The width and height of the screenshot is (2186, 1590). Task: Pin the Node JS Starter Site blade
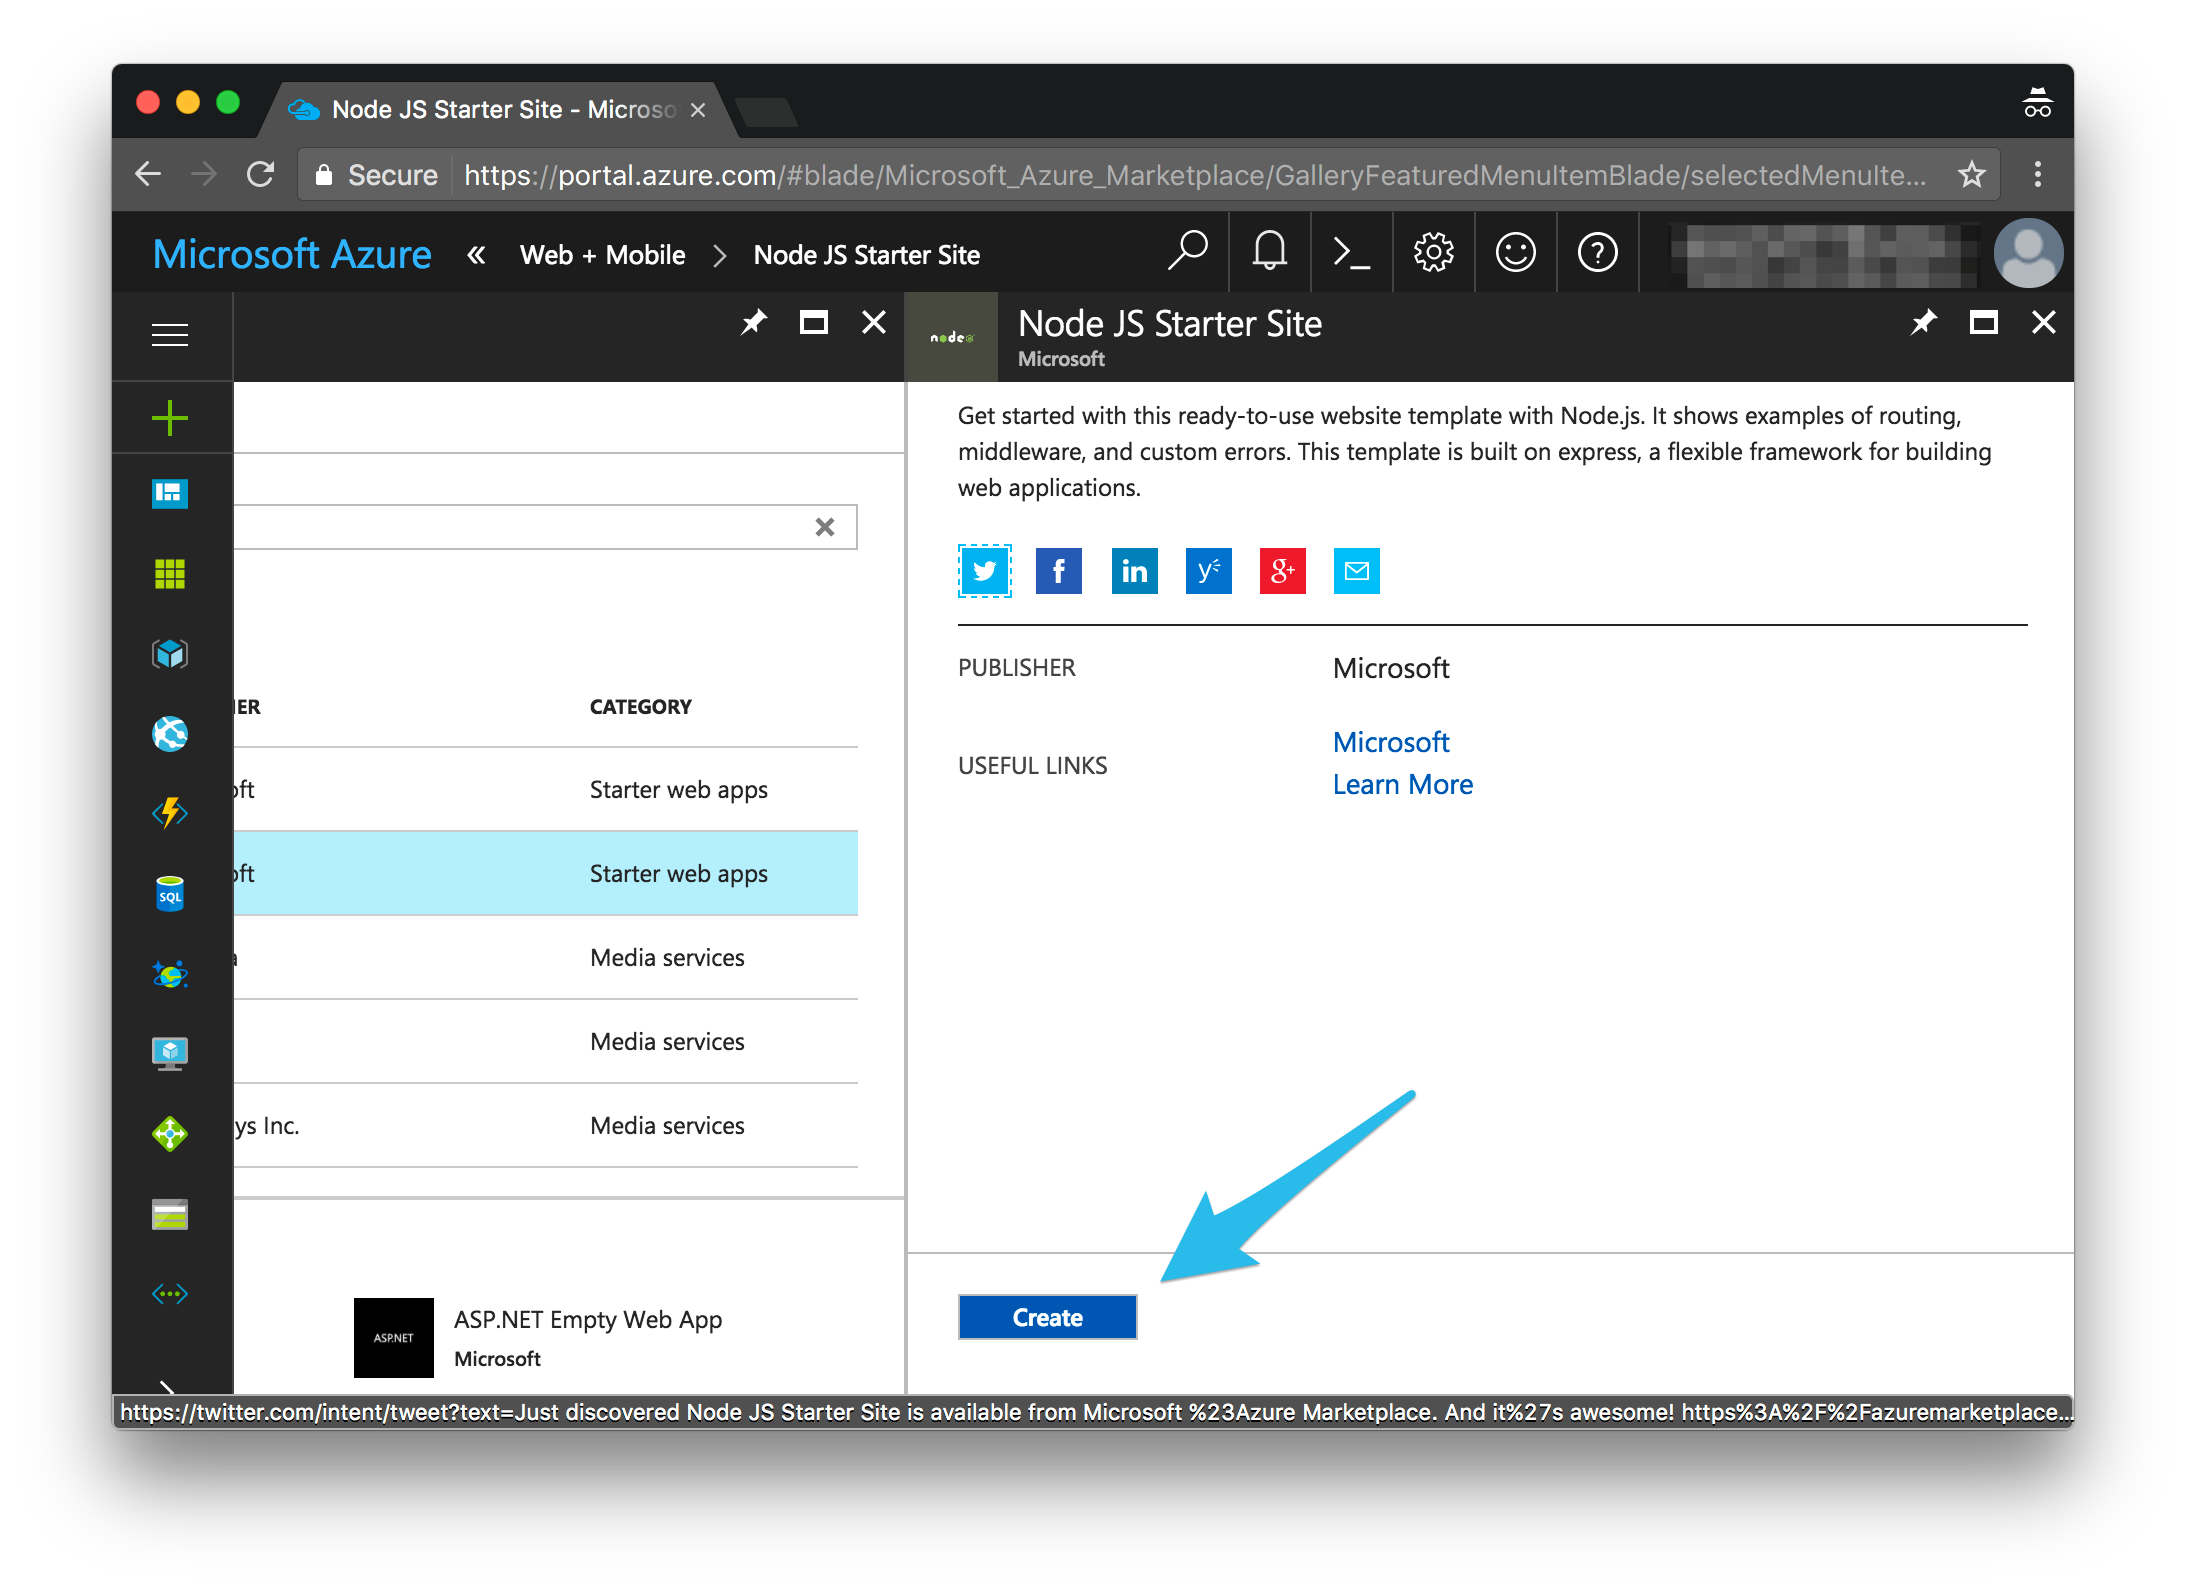pos(1923,322)
